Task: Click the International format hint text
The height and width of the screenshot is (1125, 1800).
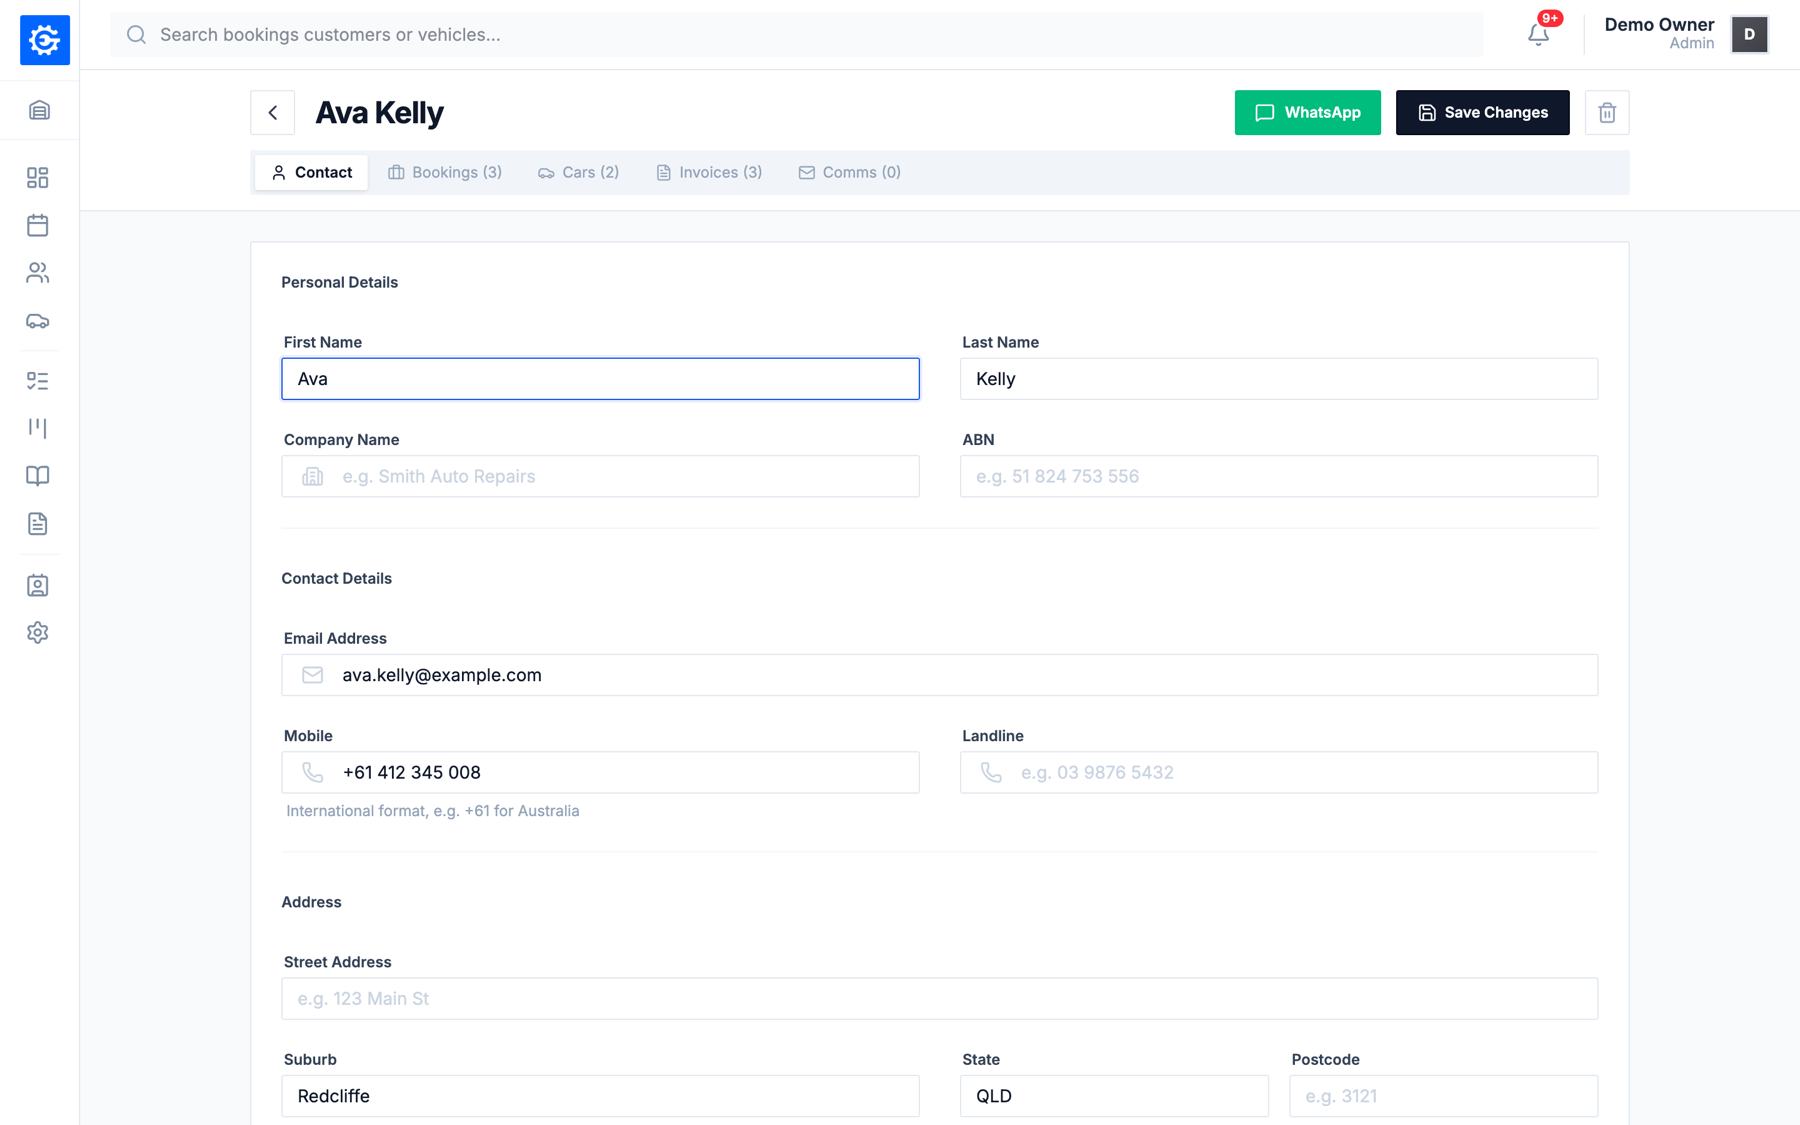Action: [x=433, y=811]
